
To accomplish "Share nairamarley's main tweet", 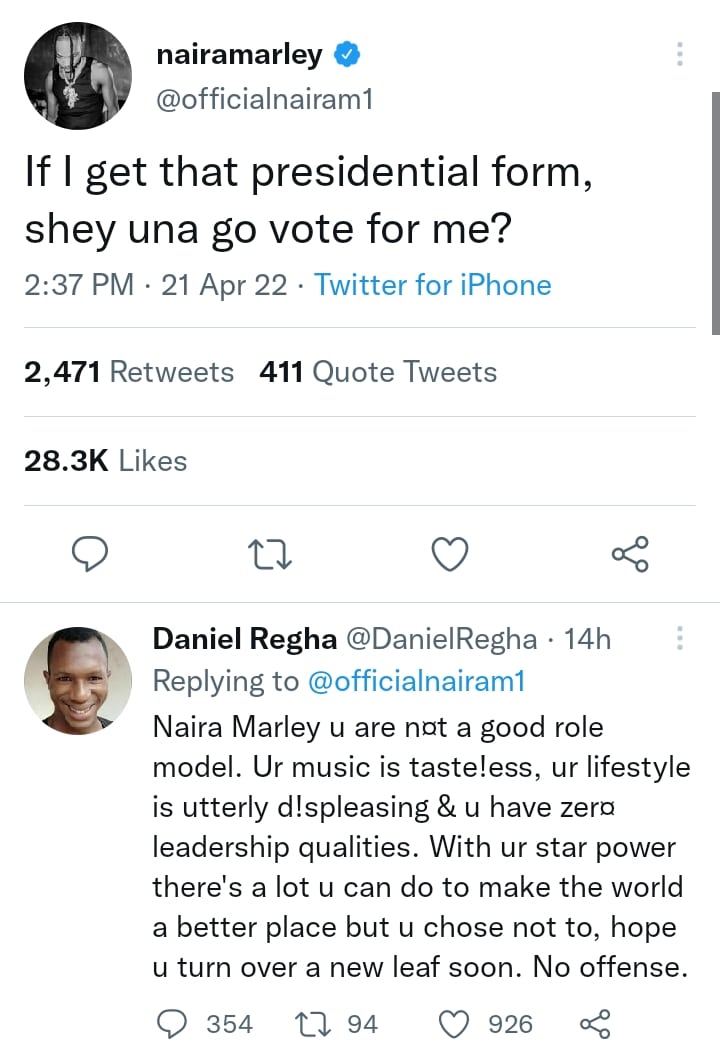I will pyautogui.click(x=630, y=553).
